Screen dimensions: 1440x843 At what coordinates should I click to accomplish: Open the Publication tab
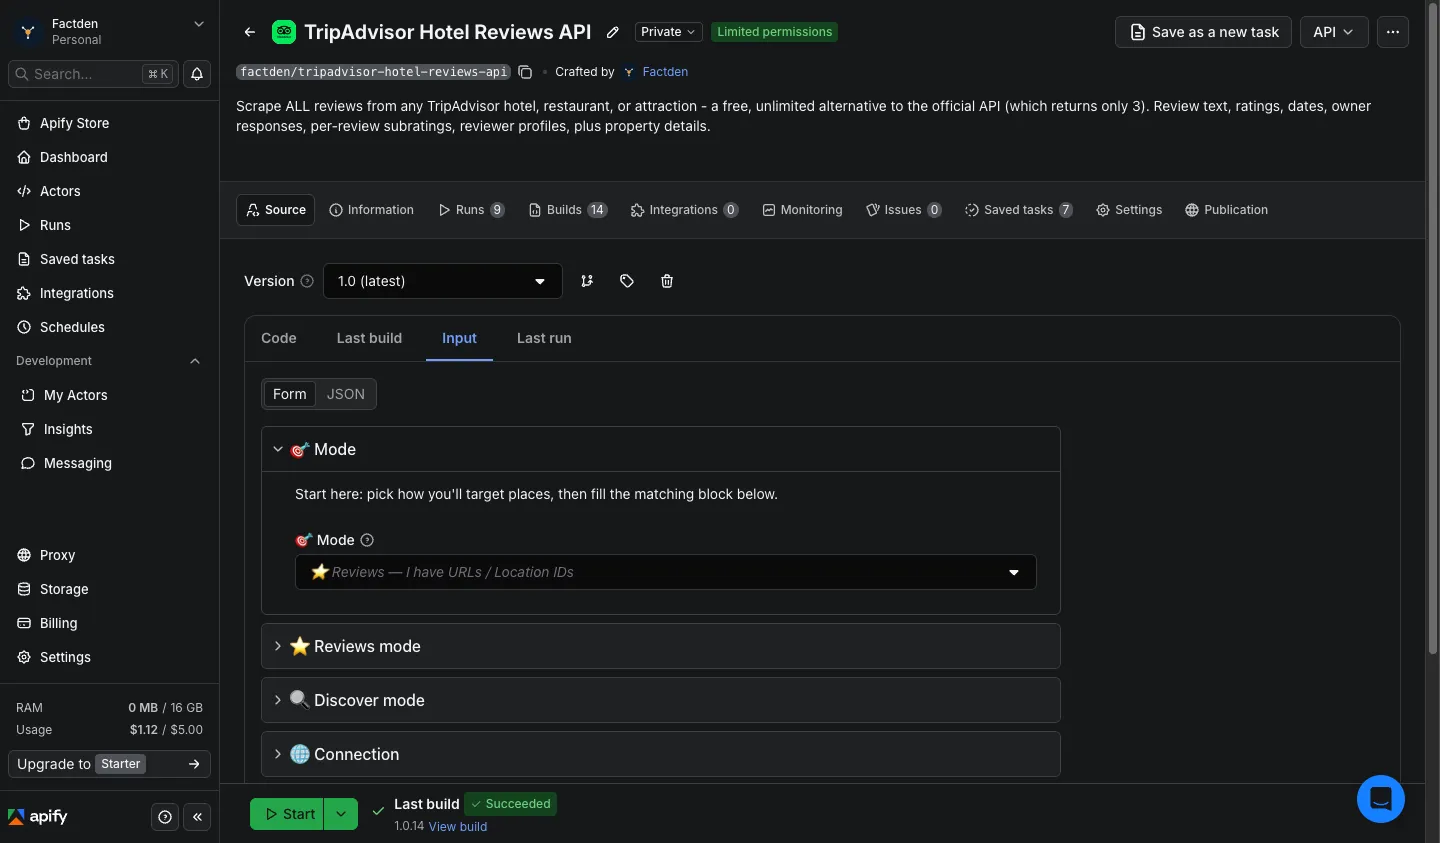coord(1226,210)
